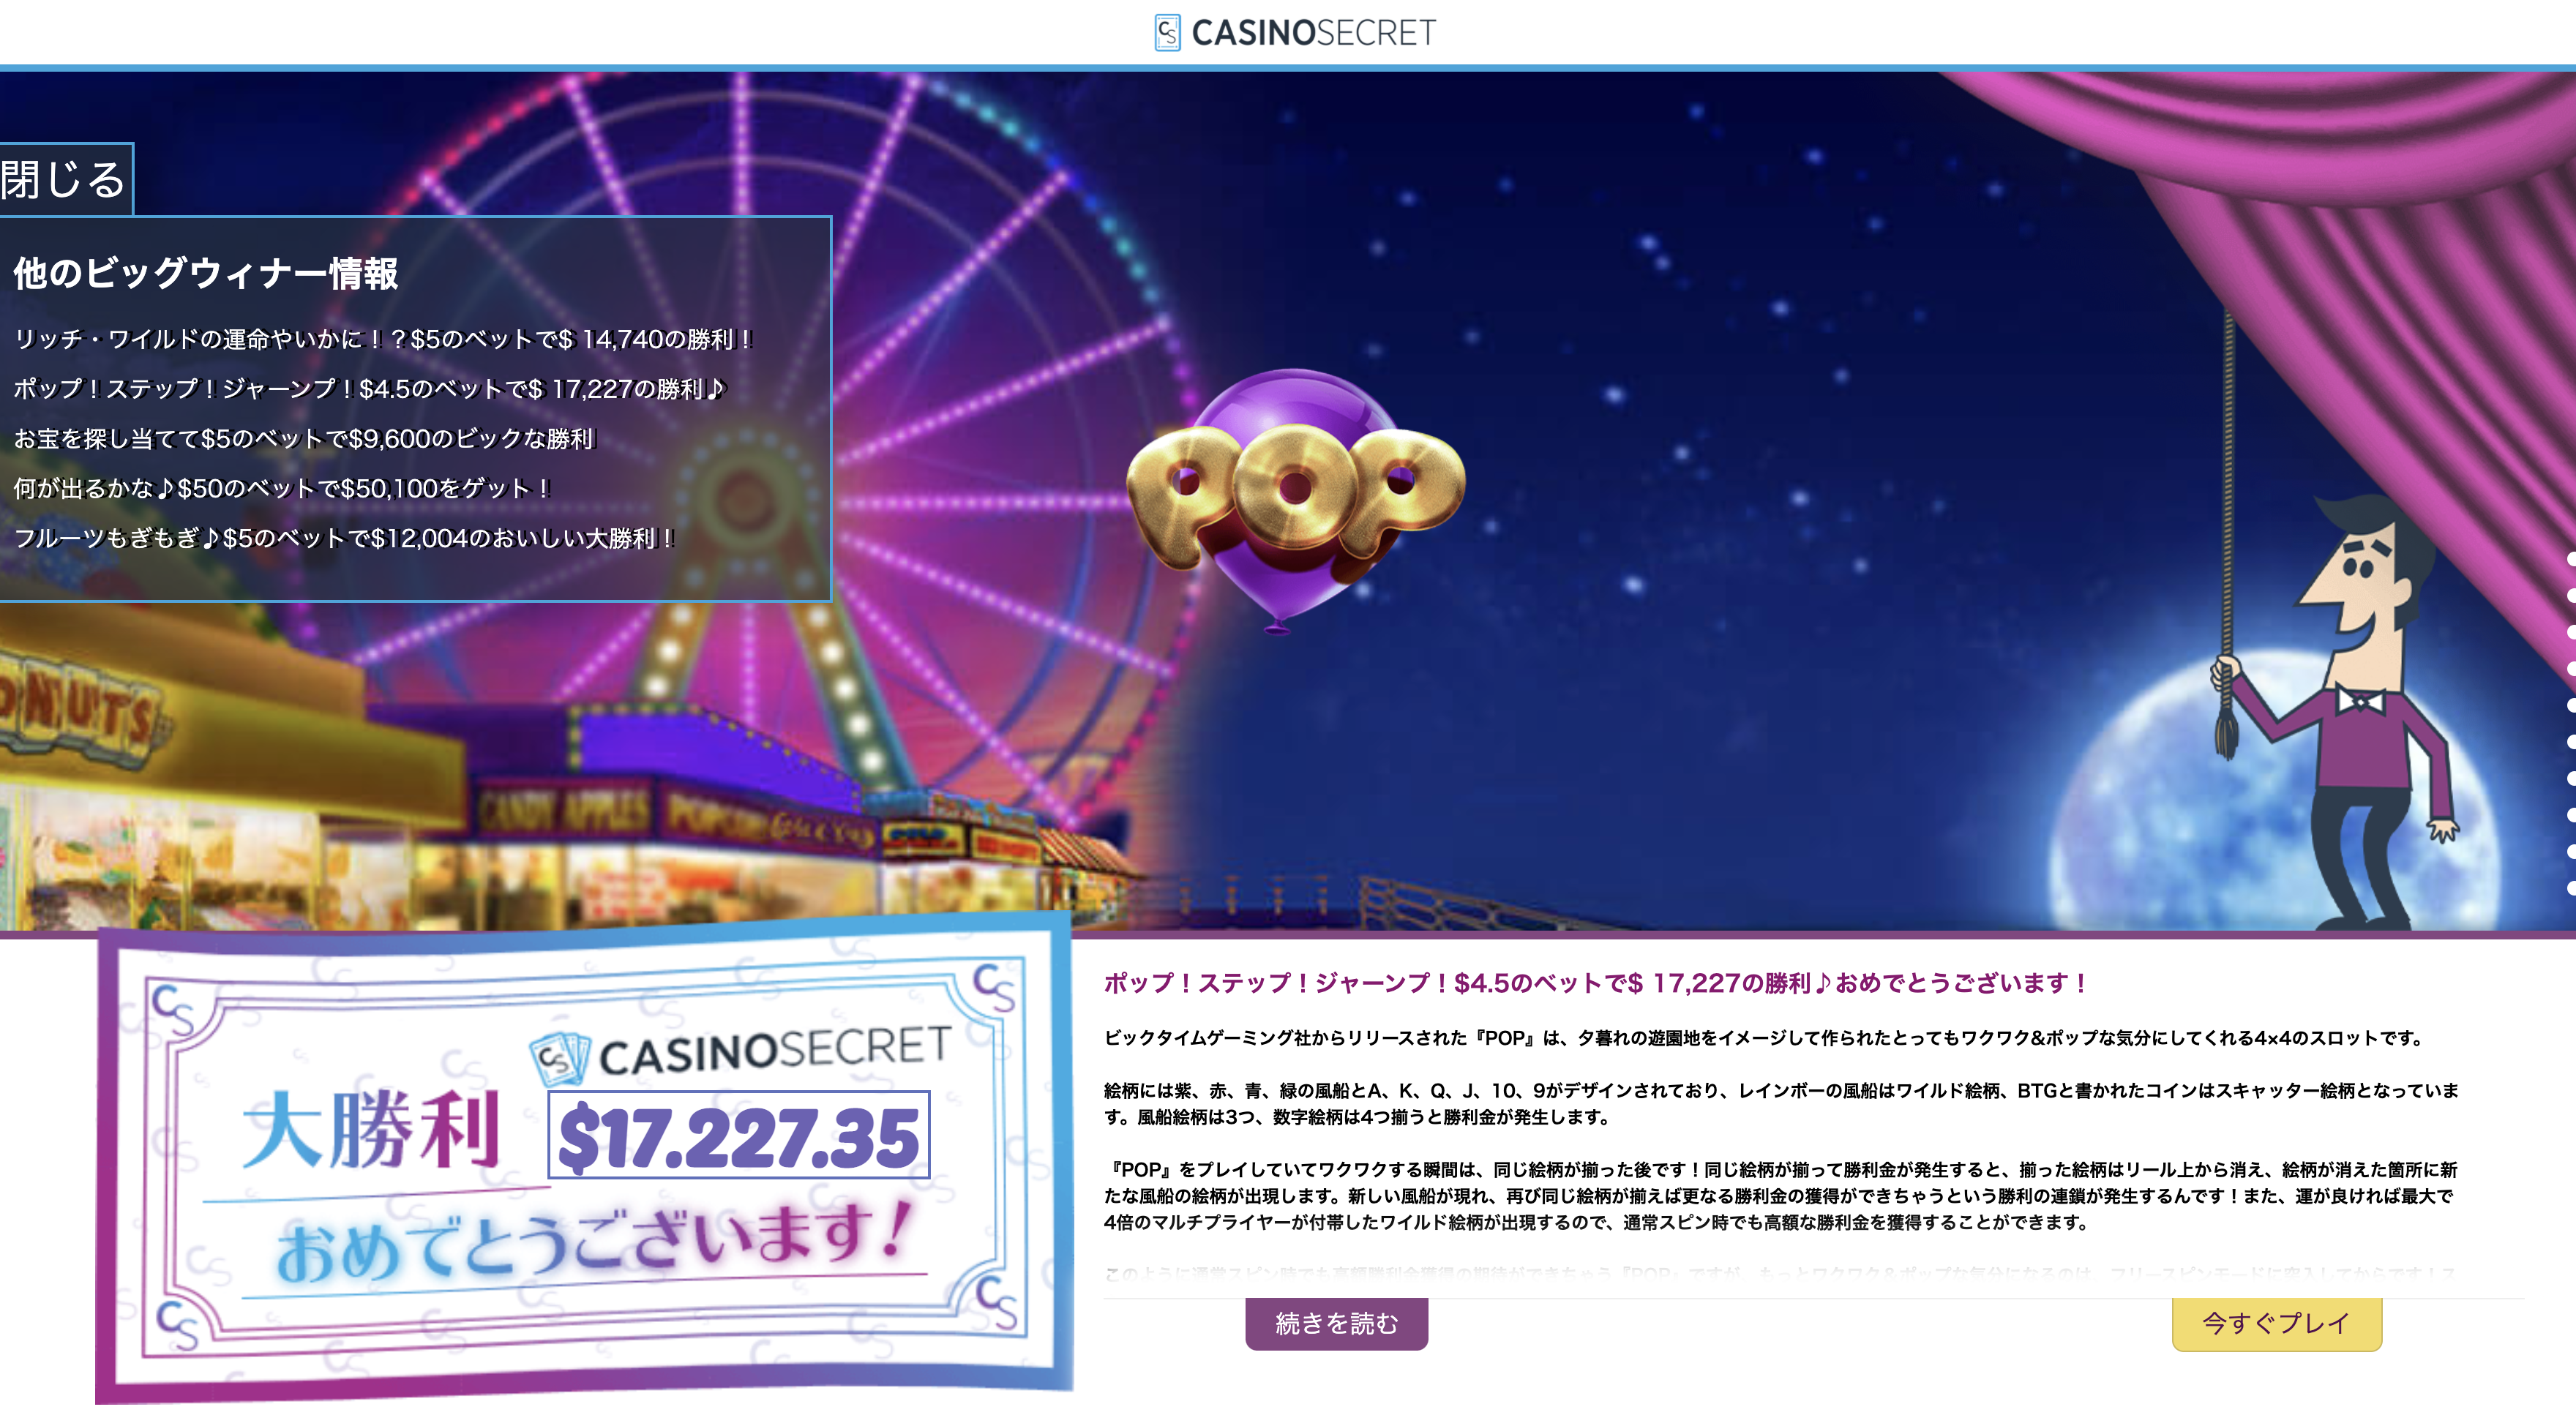Open the フルーツもぎもぎ $12,004 winner link

(x=345, y=539)
